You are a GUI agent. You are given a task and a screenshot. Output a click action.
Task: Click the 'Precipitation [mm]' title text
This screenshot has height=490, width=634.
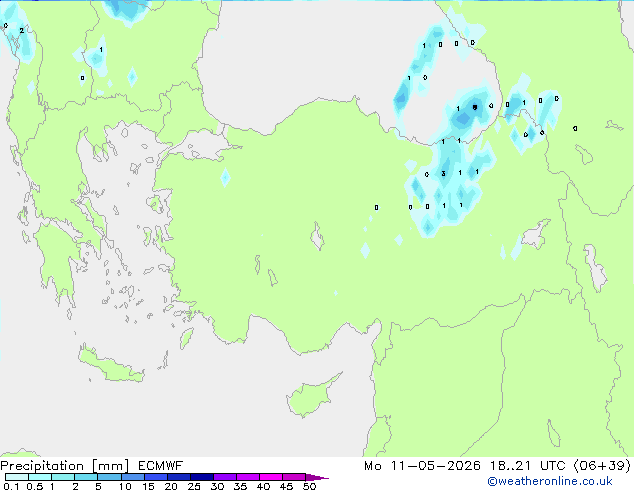pyautogui.click(x=65, y=466)
